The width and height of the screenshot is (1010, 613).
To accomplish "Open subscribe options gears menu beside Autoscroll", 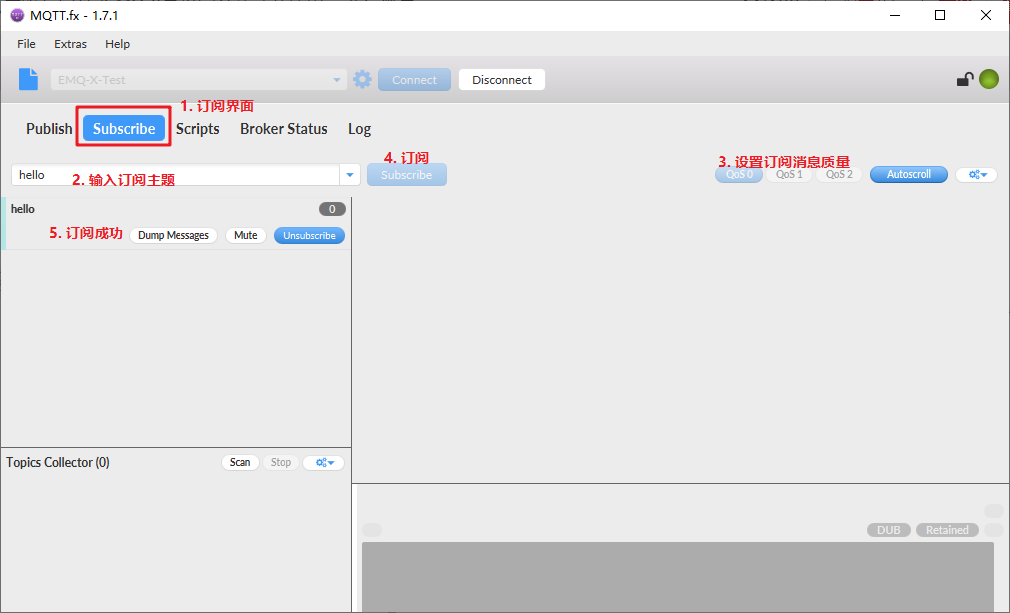I will click(x=977, y=174).
